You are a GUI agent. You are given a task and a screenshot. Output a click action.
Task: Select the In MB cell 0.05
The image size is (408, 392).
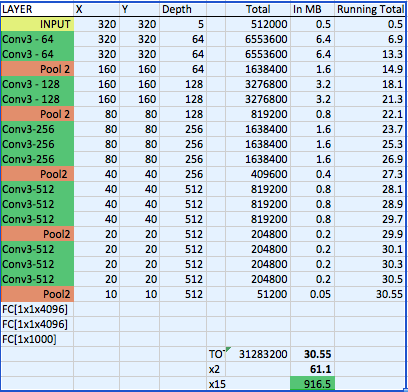click(313, 294)
